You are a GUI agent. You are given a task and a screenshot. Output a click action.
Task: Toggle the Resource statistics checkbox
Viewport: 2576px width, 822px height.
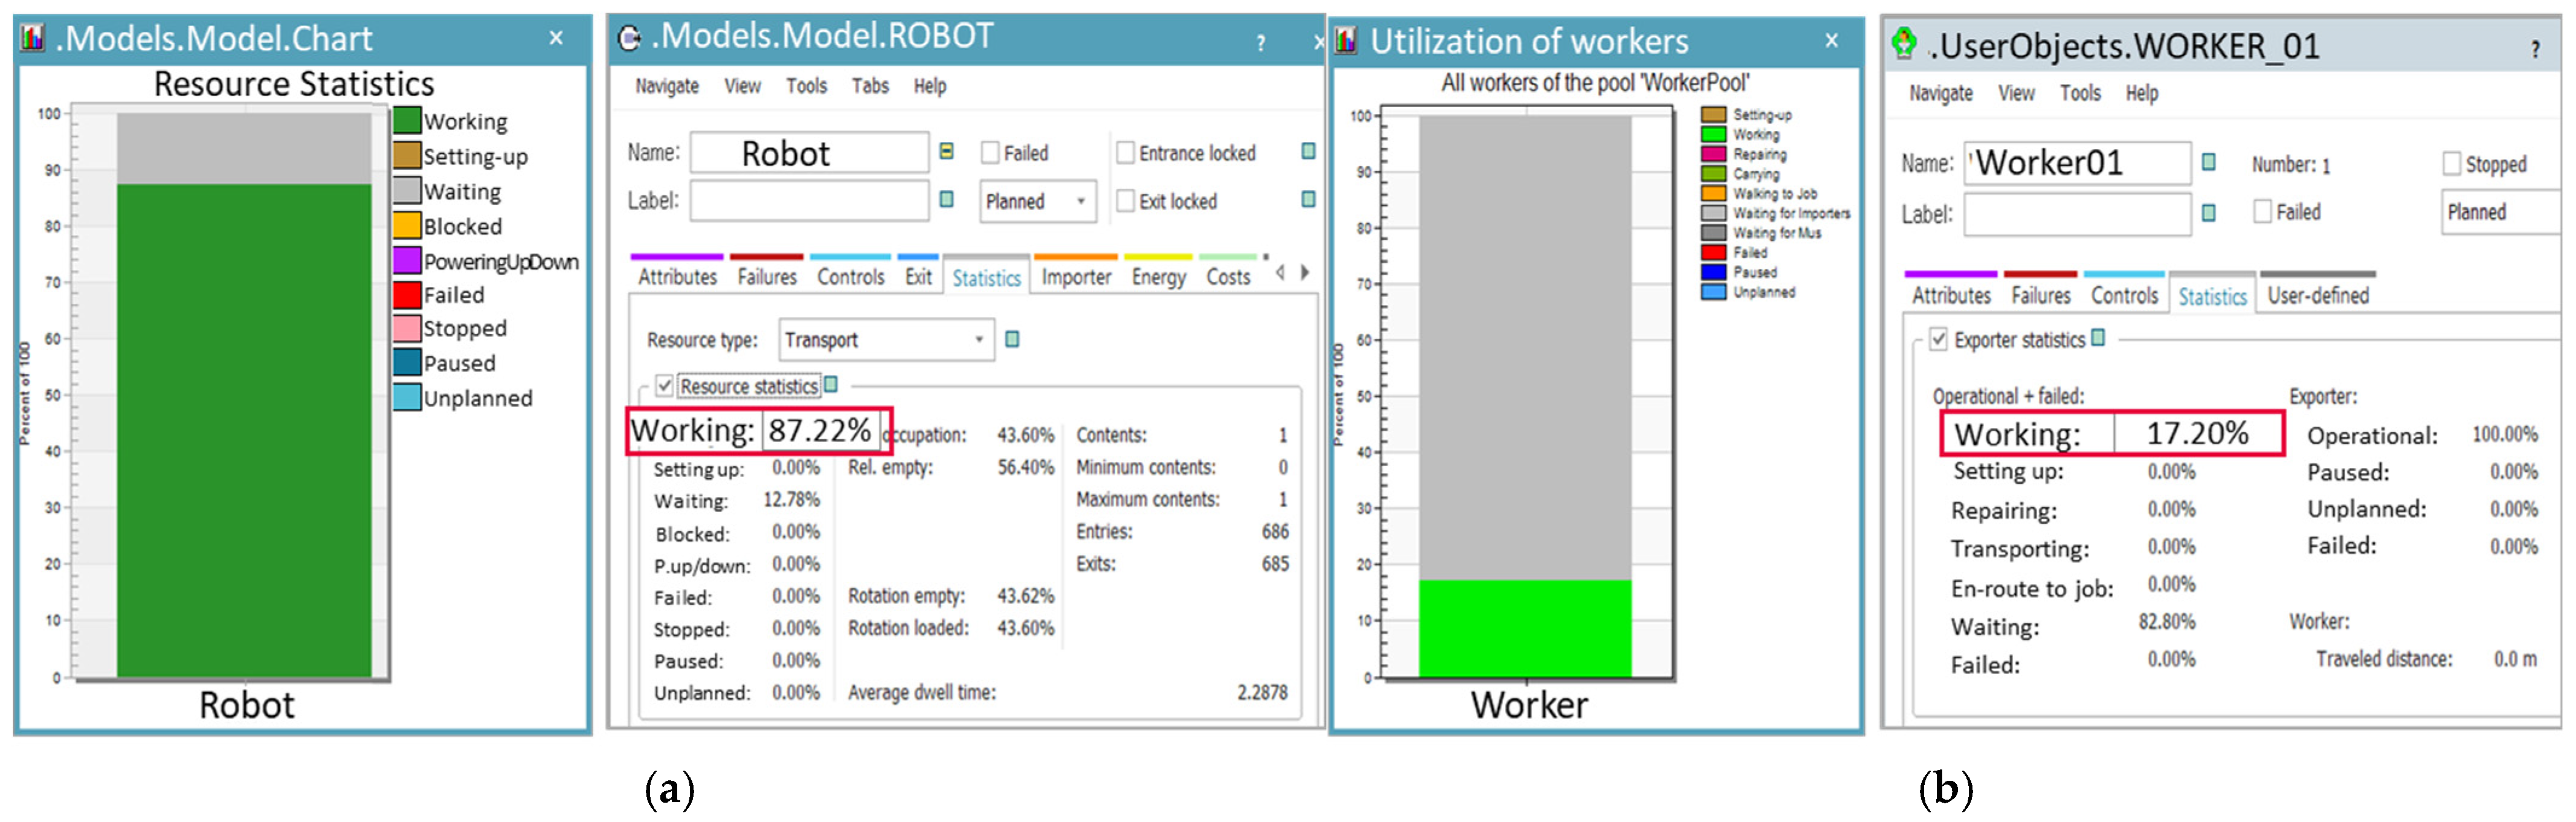[665, 385]
